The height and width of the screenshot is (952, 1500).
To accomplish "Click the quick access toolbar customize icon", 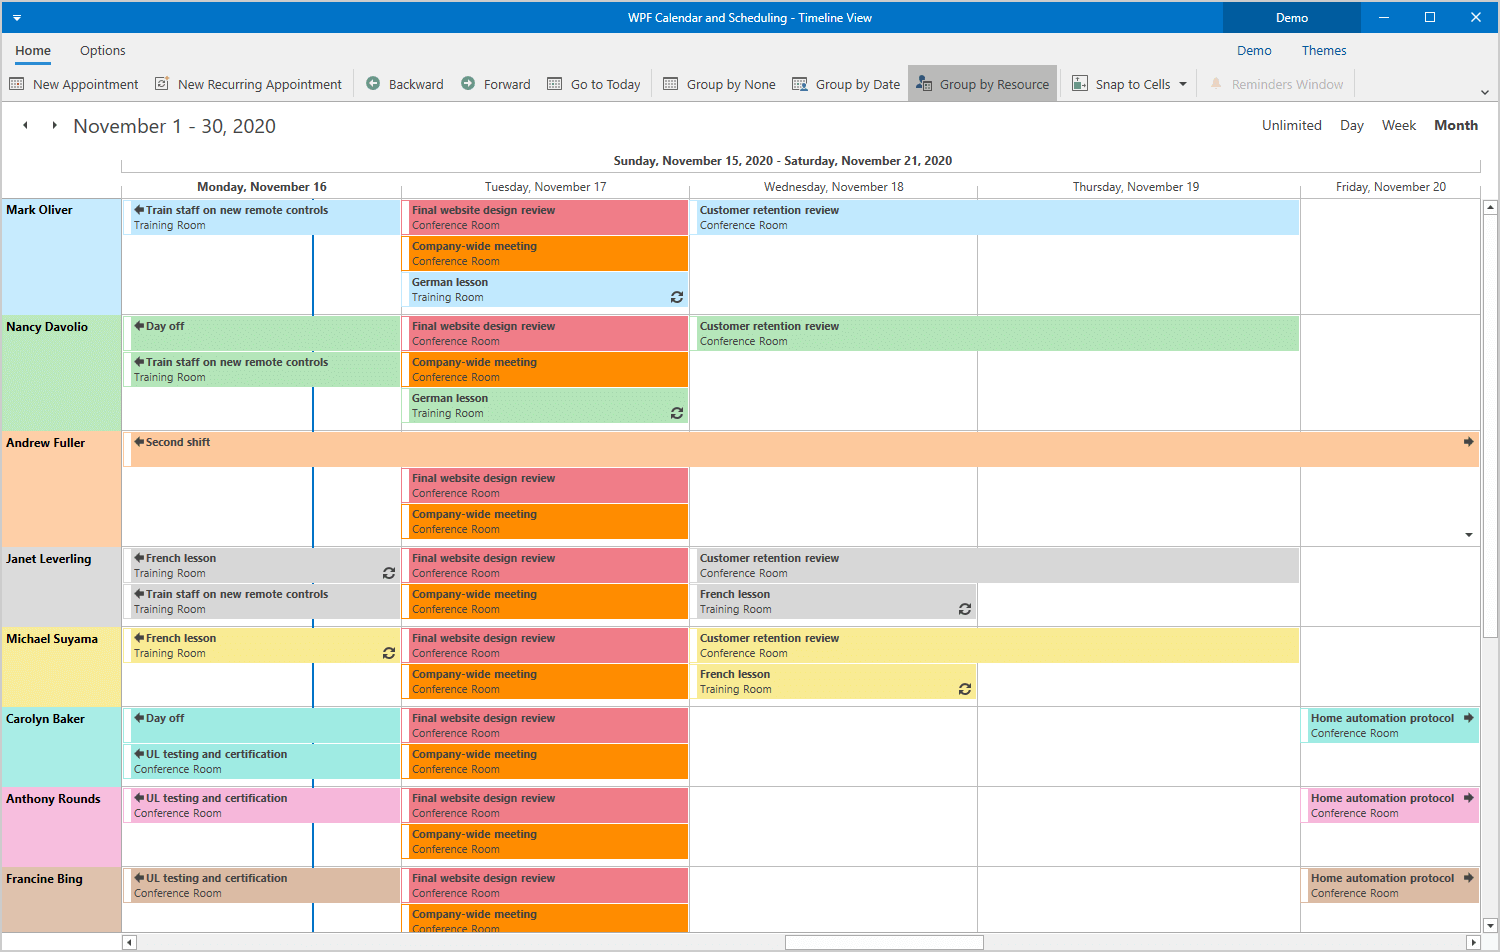I will pyautogui.click(x=17, y=18).
